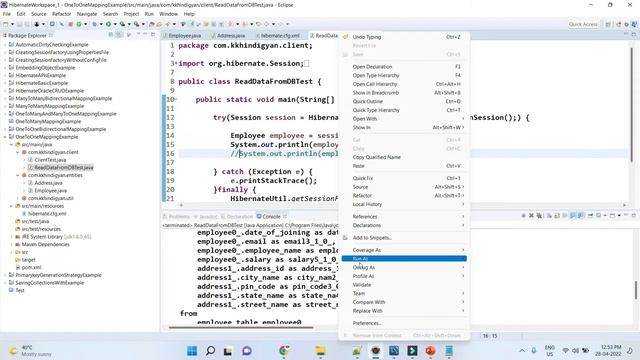The height and width of the screenshot is (360, 640).
Task: Expand JRE System Library node
Action: (11, 237)
